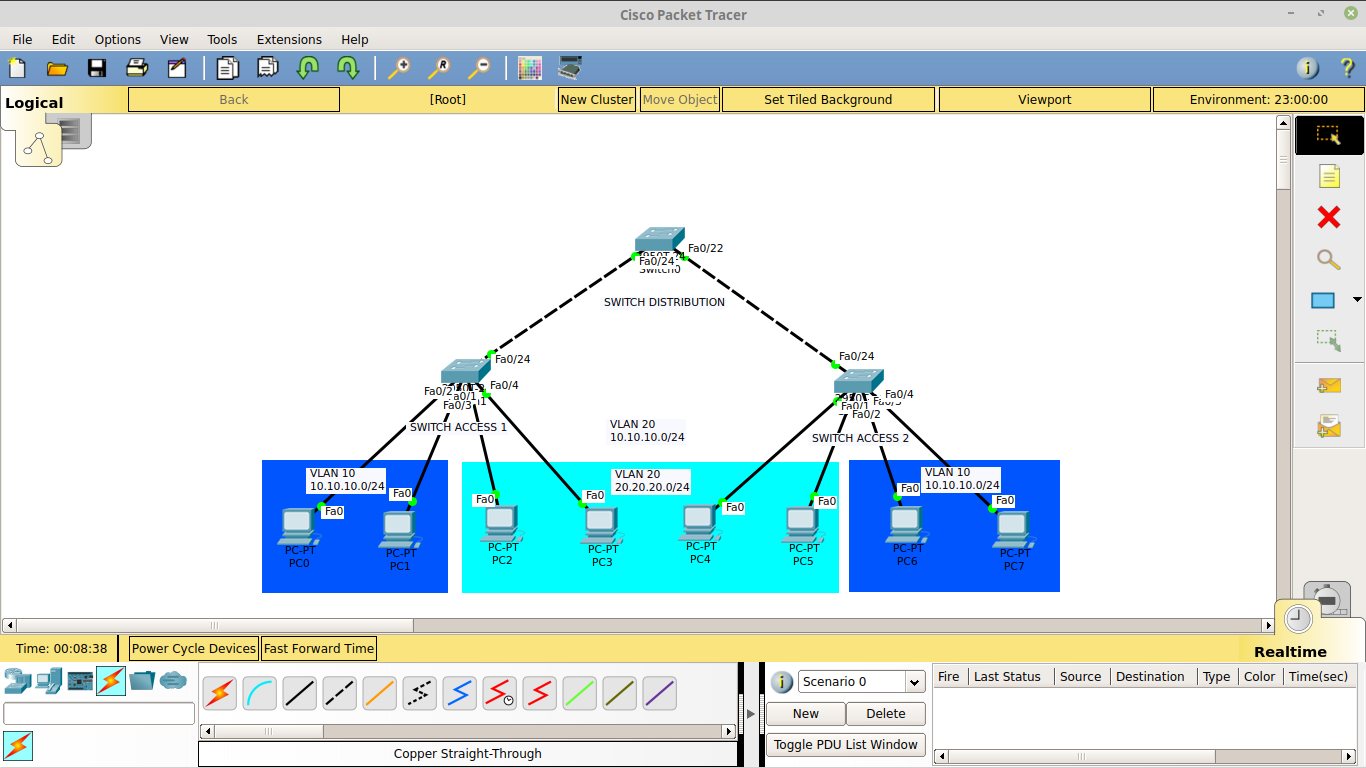Click the Zoom In magnifier toolbar icon
The image size is (1366, 768).
400,67
